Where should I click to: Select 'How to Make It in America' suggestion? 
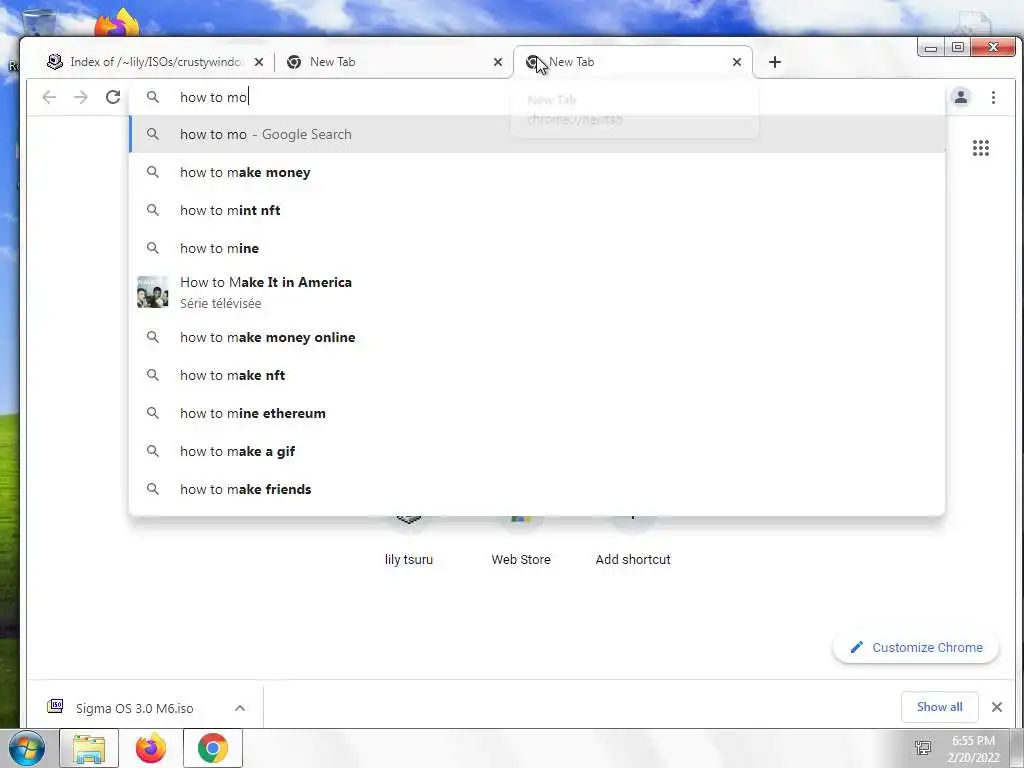point(537,292)
